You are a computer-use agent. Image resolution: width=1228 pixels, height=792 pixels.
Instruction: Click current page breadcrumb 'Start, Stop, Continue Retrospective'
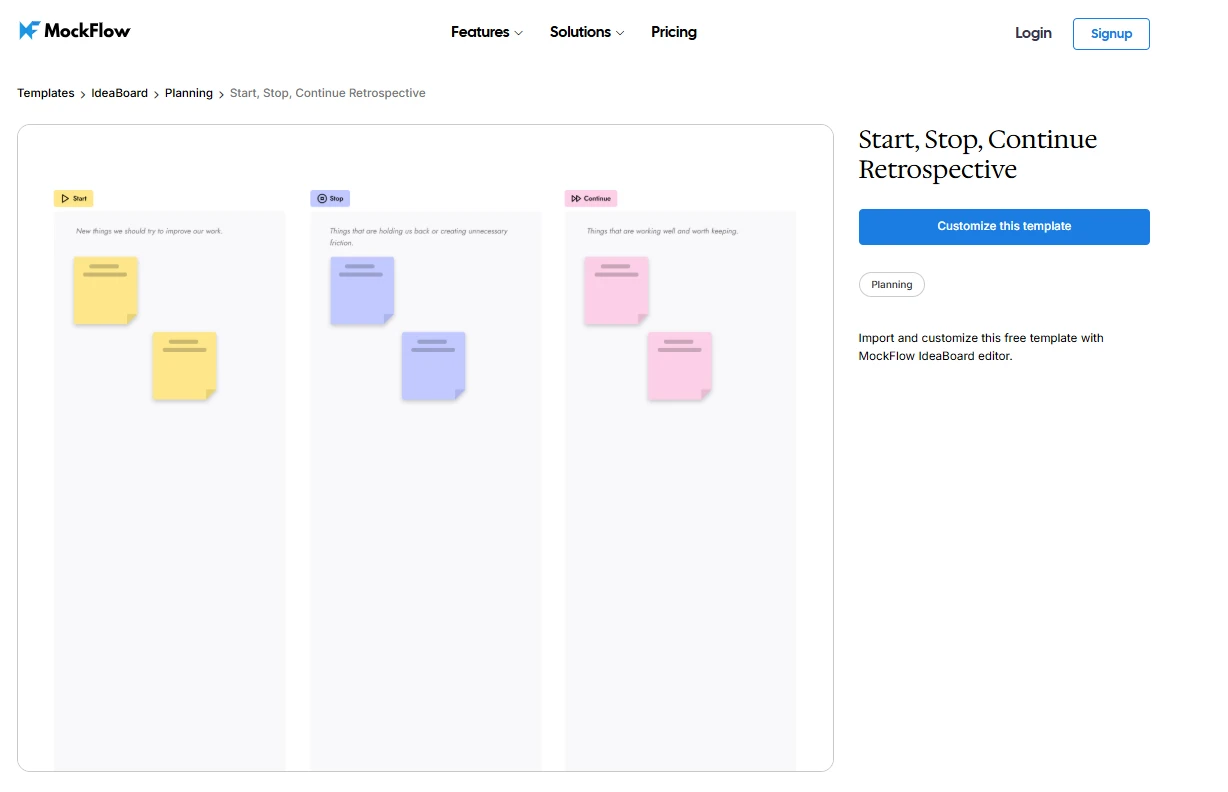coord(328,93)
